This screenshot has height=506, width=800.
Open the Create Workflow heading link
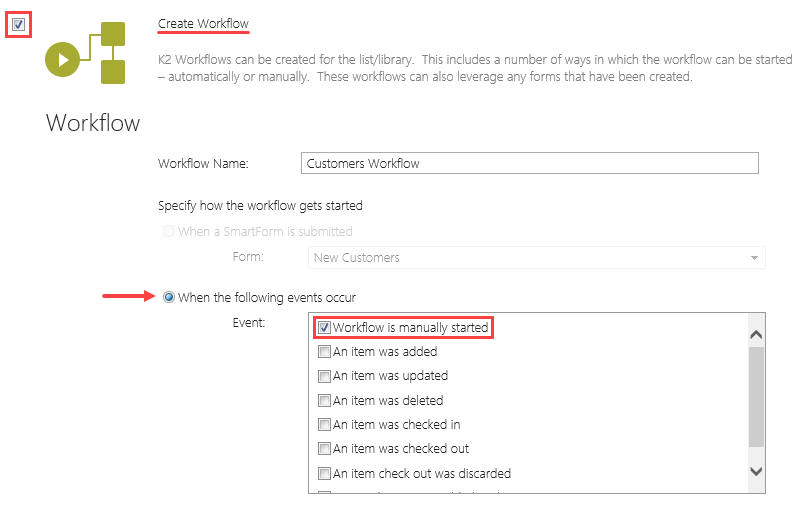(203, 24)
